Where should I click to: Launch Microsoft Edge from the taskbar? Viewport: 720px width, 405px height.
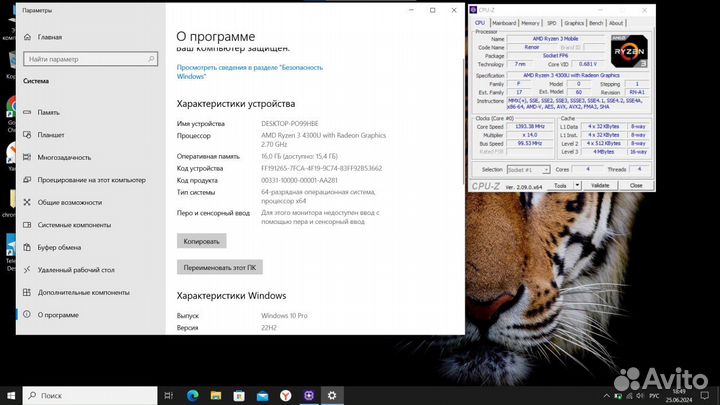(192, 395)
